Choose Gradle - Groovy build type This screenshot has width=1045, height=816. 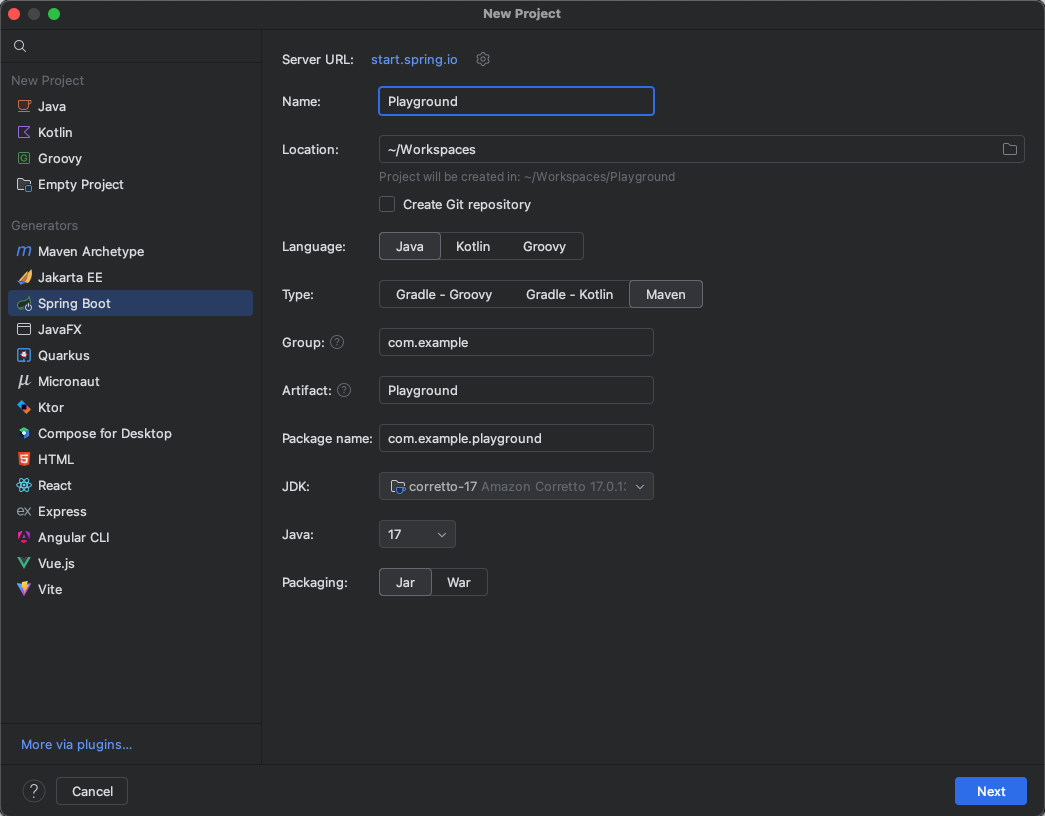(x=444, y=294)
